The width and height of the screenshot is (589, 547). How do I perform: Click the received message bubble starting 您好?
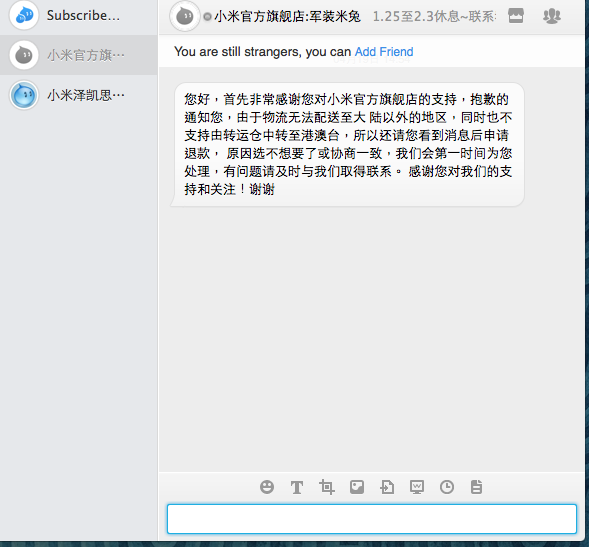click(x=347, y=145)
